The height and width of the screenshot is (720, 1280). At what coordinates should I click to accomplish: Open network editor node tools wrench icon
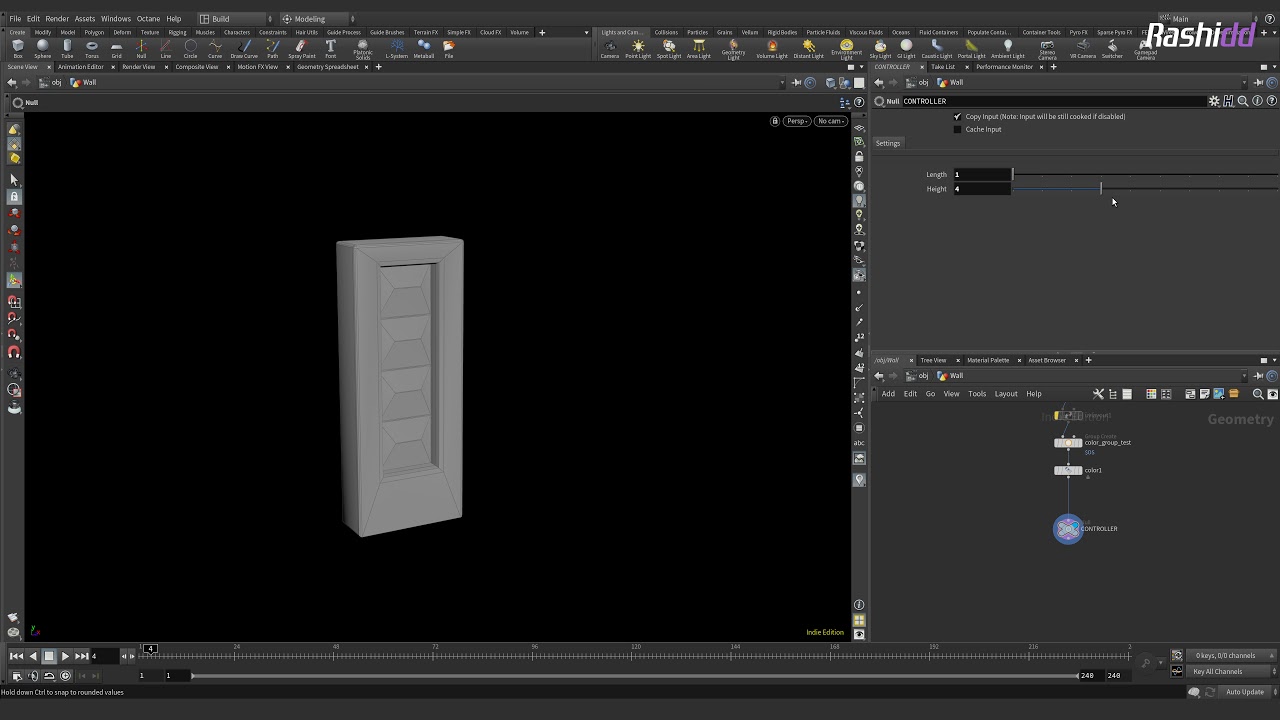click(x=1098, y=394)
